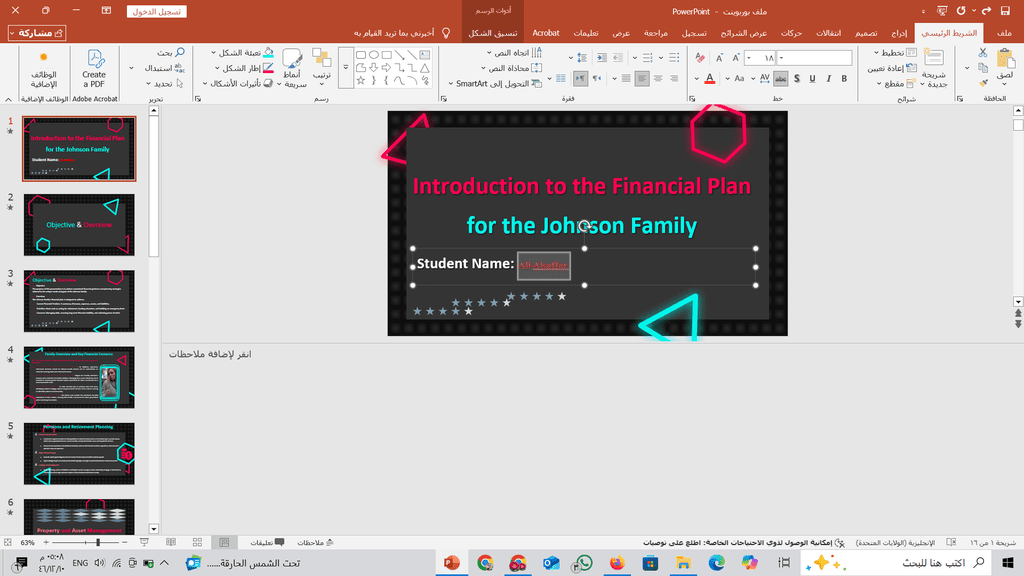Click the add columns icon

(x=561, y=78)
